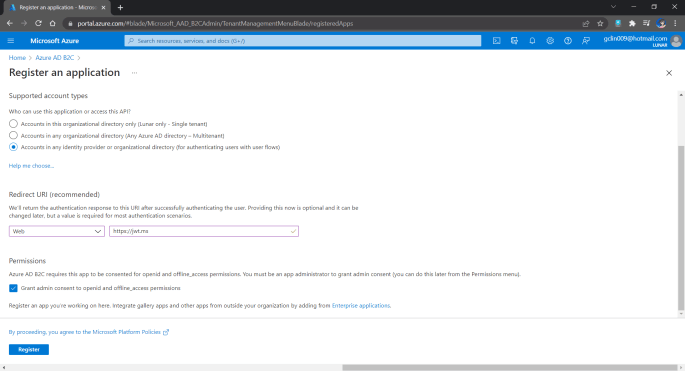Click the Redirect URI (recommended) heading

54,194
